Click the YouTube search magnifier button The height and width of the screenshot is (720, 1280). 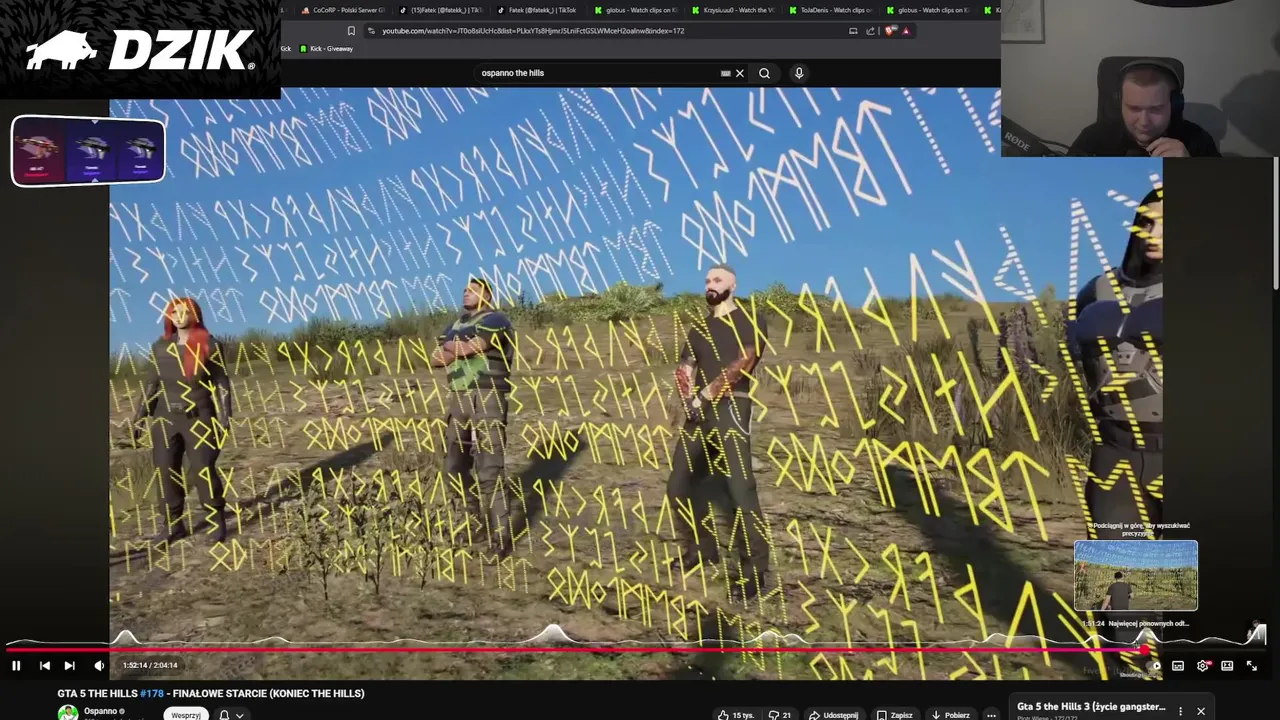(764, 73)
